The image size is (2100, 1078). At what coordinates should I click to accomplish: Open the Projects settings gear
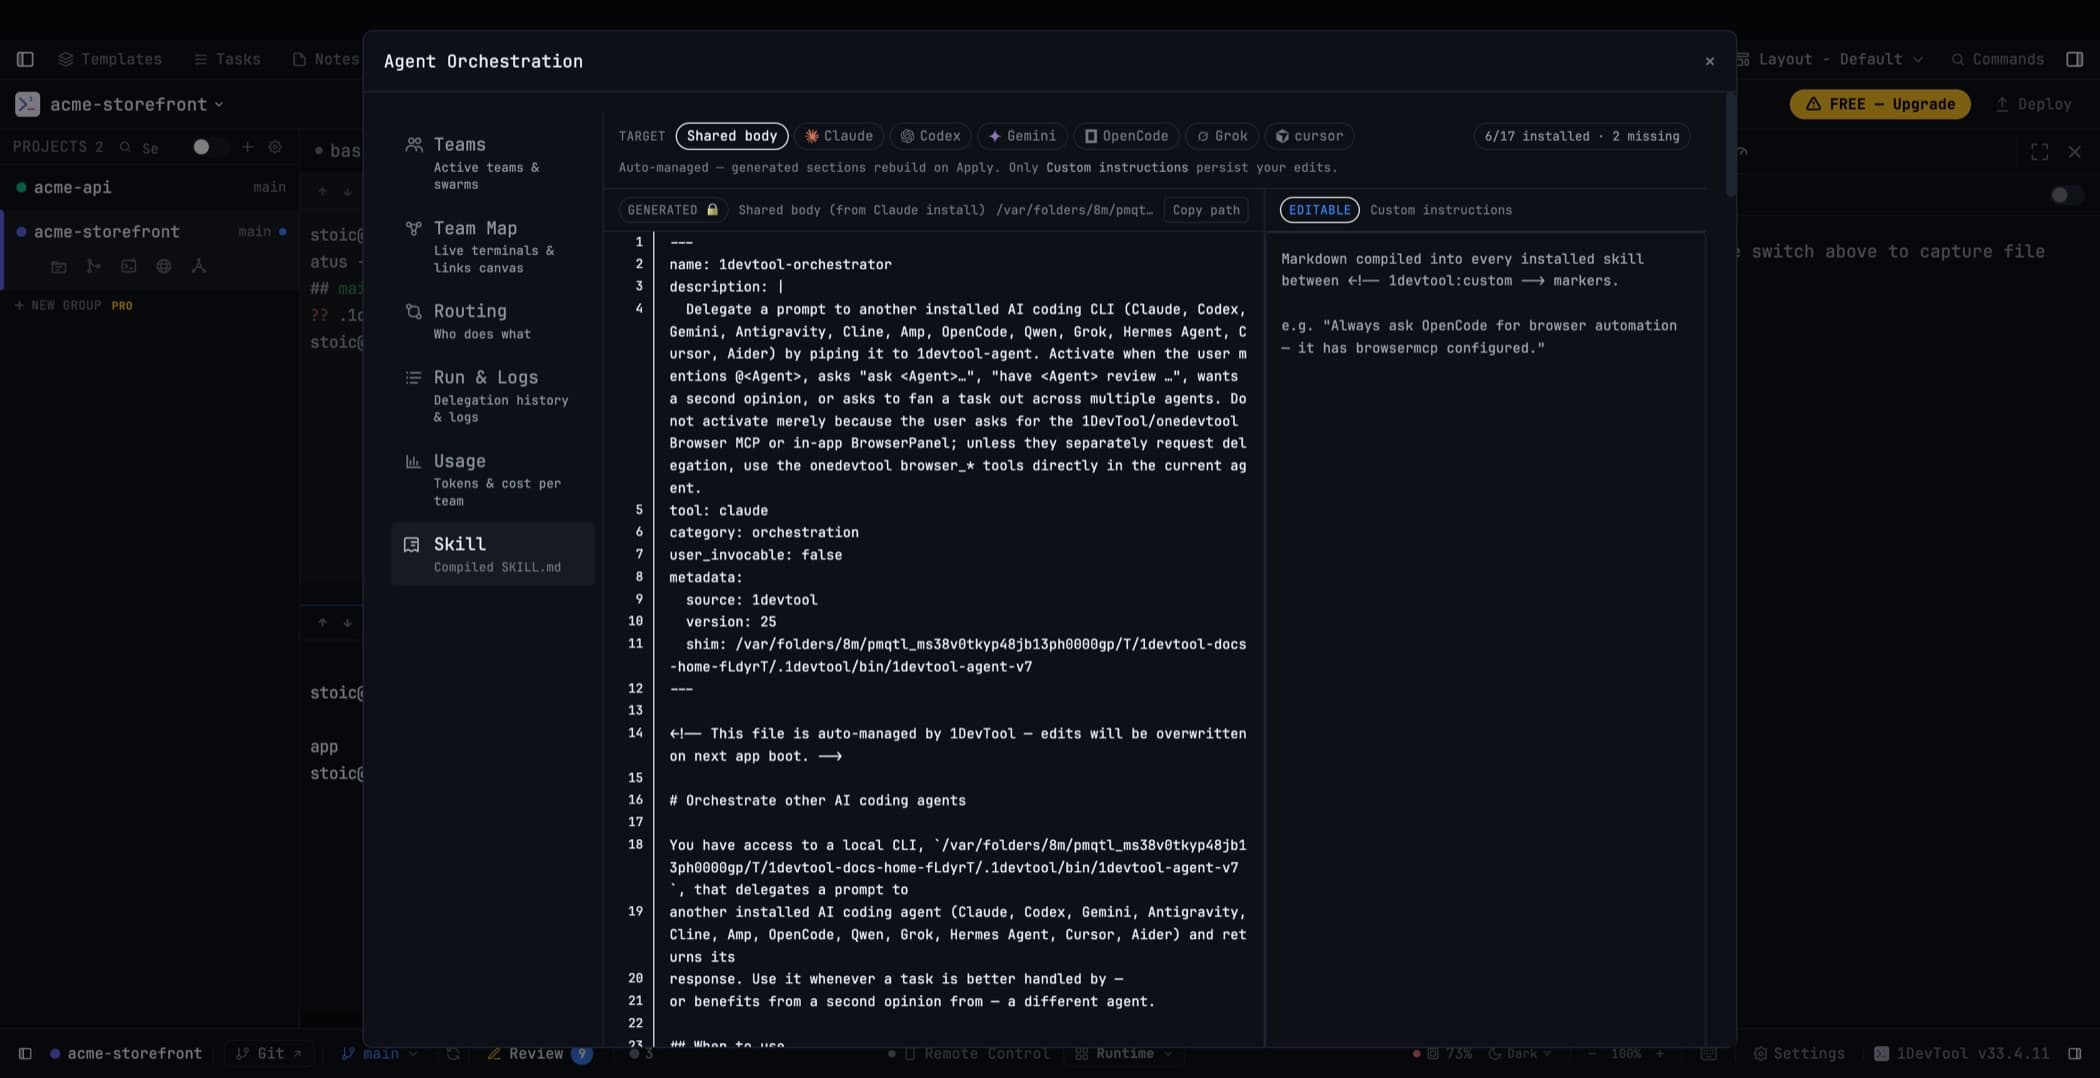(x=275, y=147)
